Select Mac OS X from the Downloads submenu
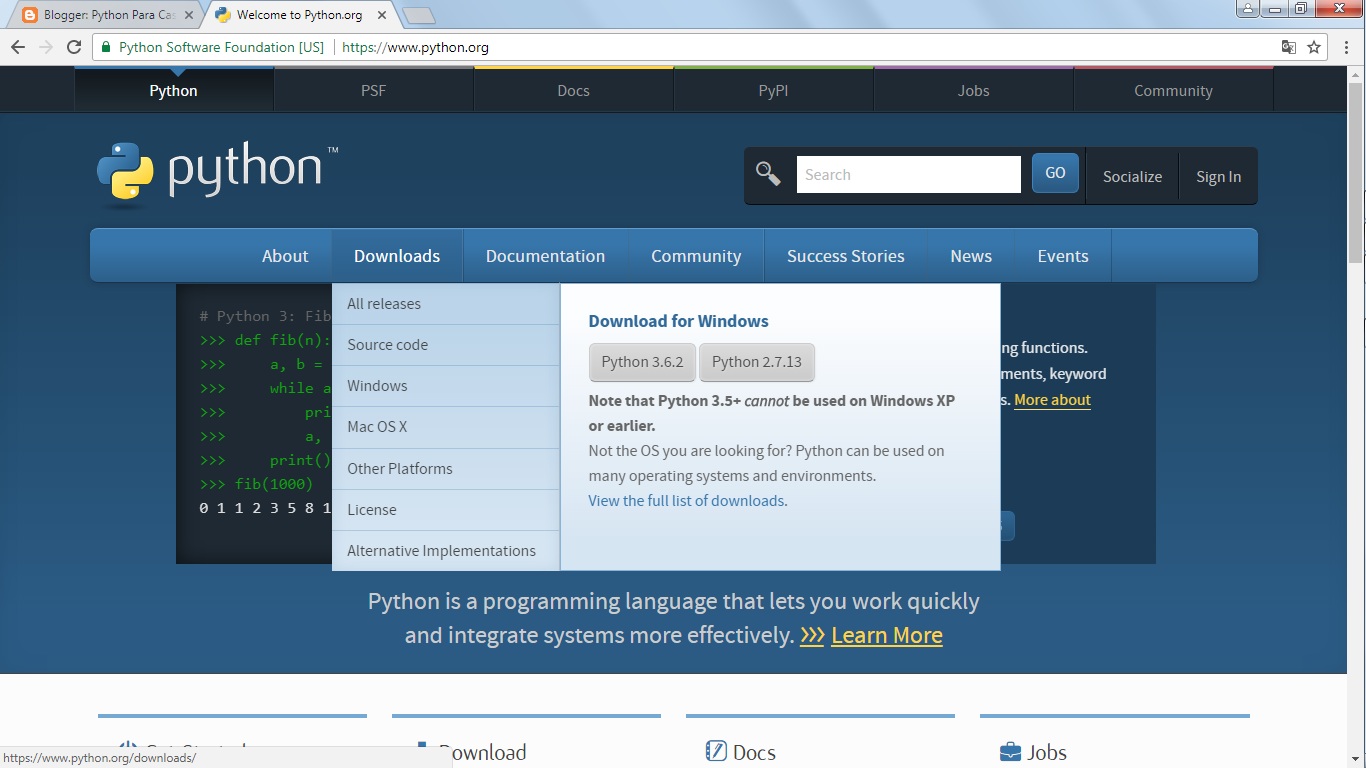 pos(377,426)
